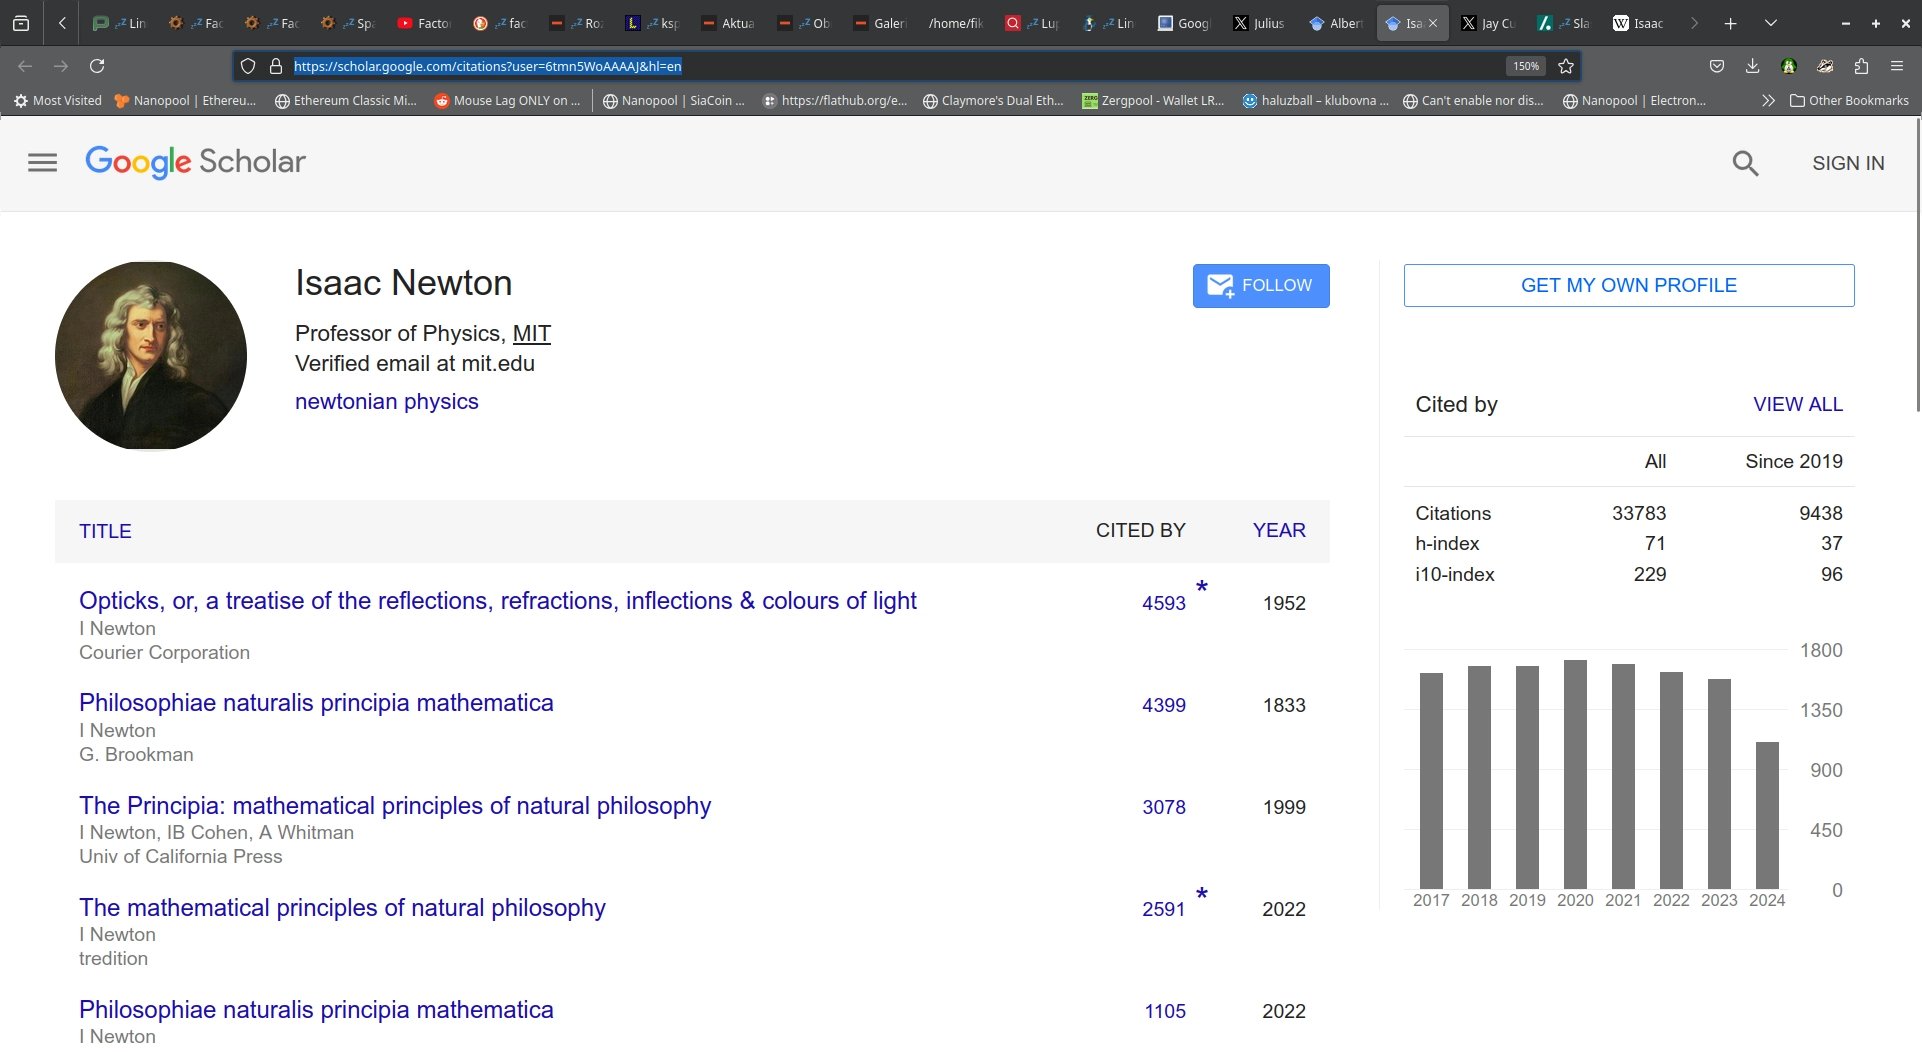
Task: Sort publications by YEAR column
Action: (x=1279, y=530)
